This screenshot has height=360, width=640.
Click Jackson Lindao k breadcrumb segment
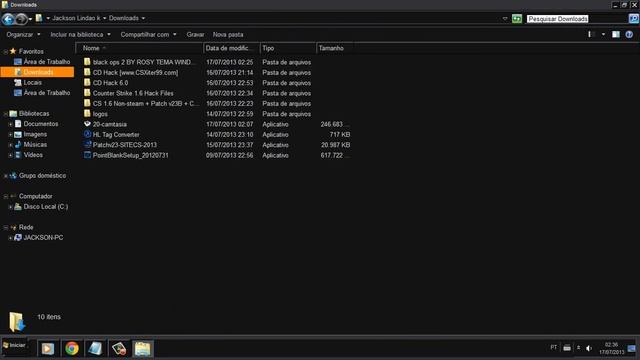click(76, 18)
